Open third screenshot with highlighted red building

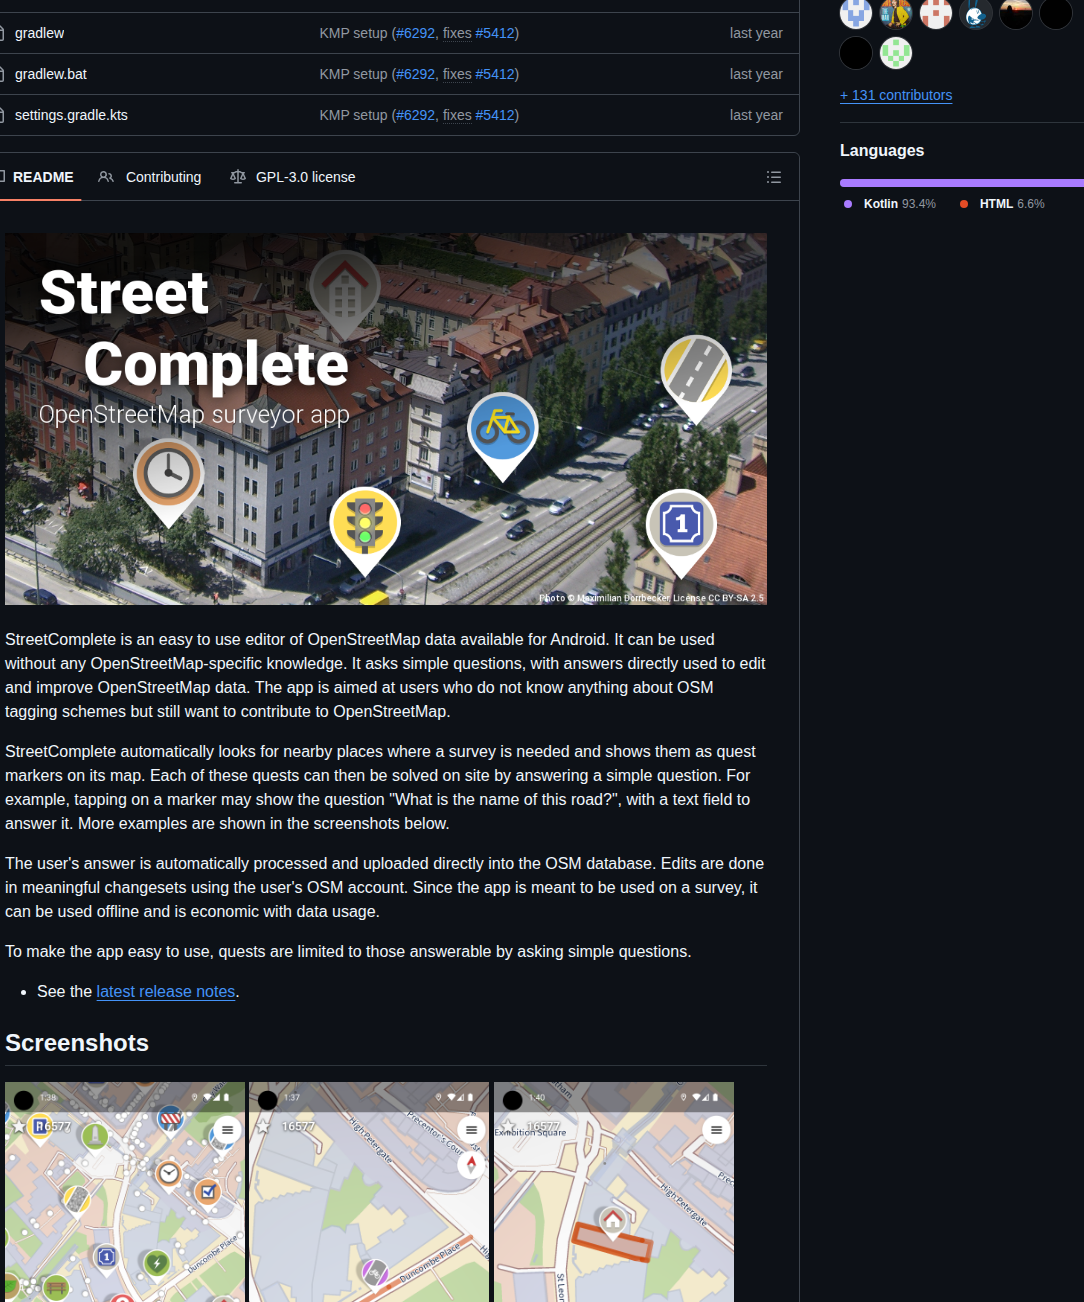[x=614, y=1192]
